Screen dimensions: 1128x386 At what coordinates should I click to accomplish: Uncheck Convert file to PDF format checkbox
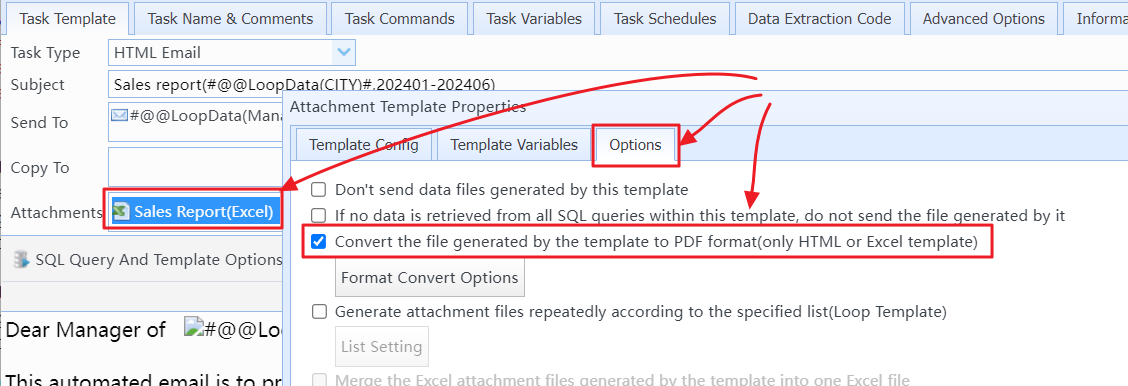coord(318,242)
